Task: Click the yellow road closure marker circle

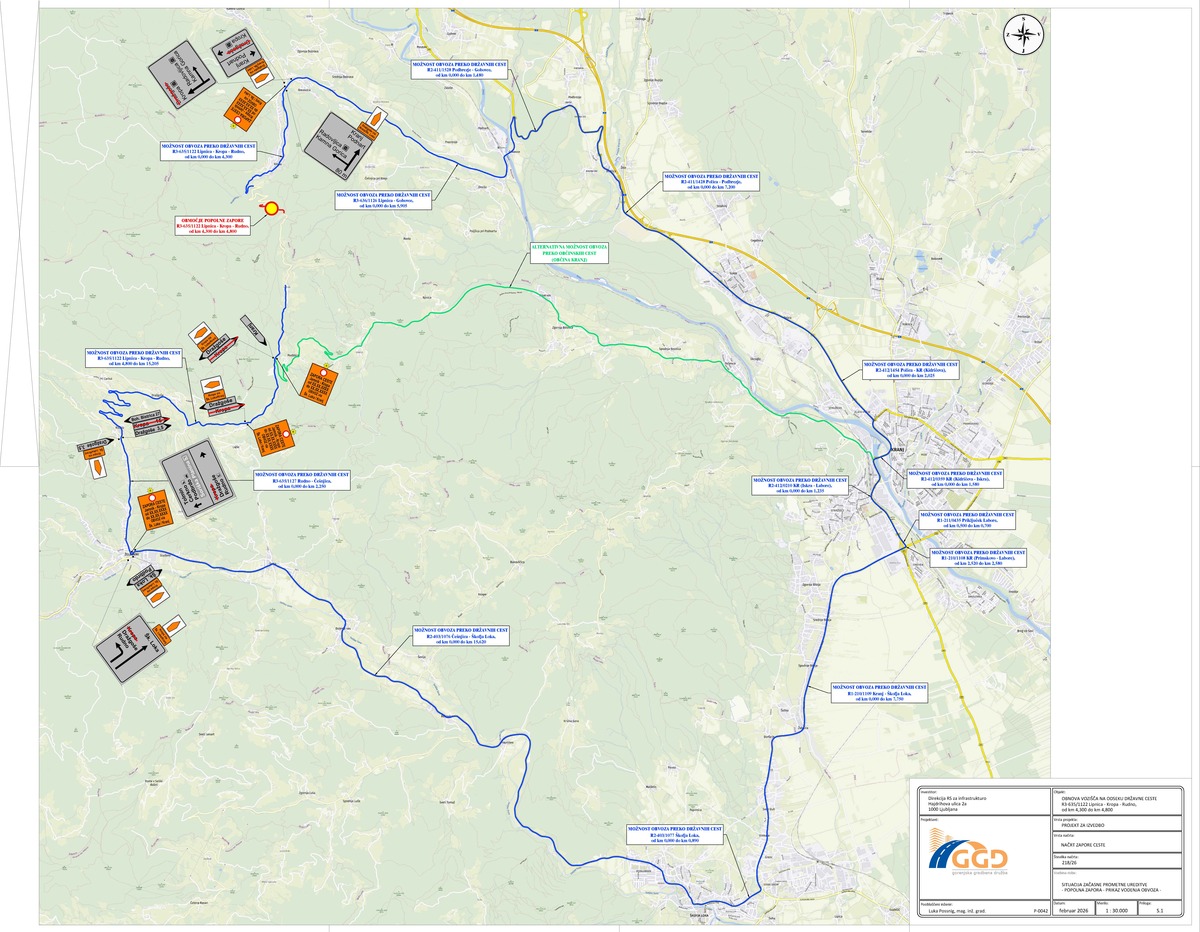Action: click(270, 208)
